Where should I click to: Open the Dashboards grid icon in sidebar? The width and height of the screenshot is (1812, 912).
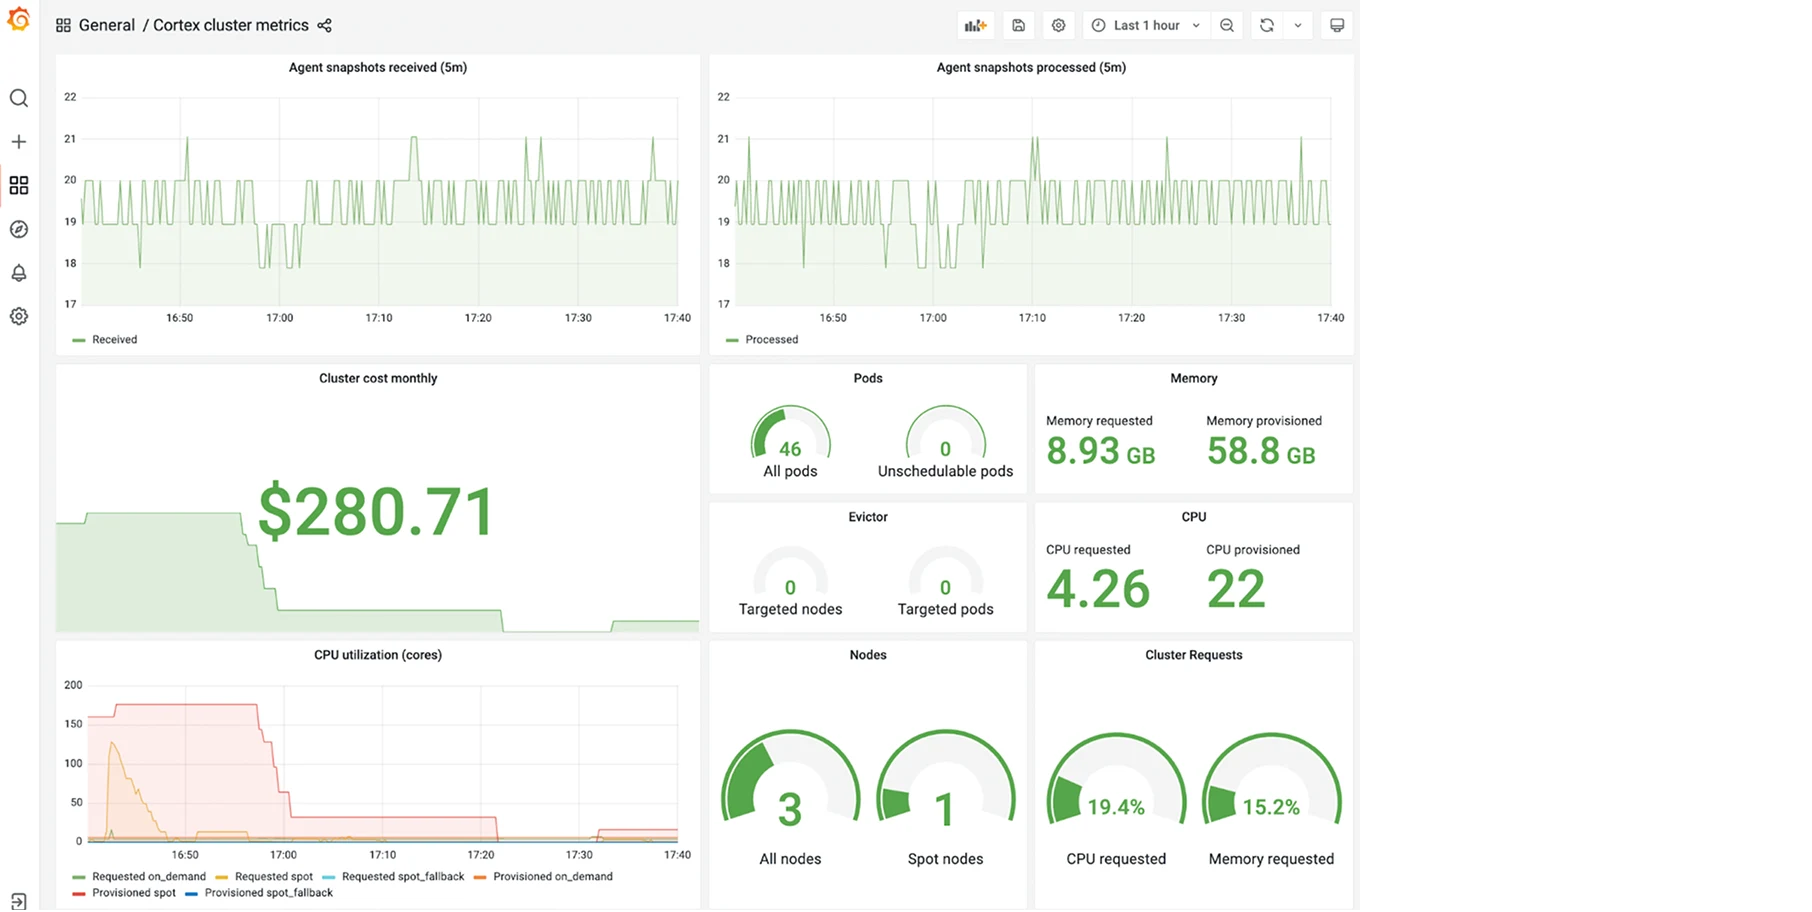pos(19,186)
